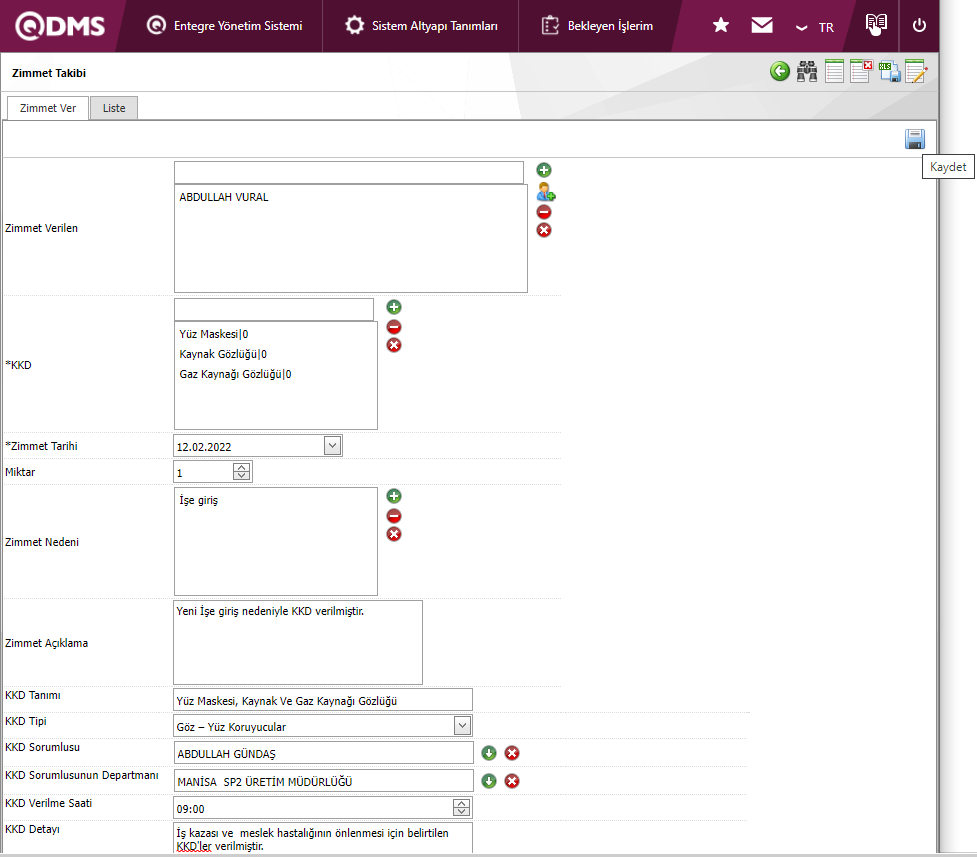This screenshot has width=977, height=857.
Task: Remove selected Zimmet Verilen with red minus
Action: (x=544, y=212)
